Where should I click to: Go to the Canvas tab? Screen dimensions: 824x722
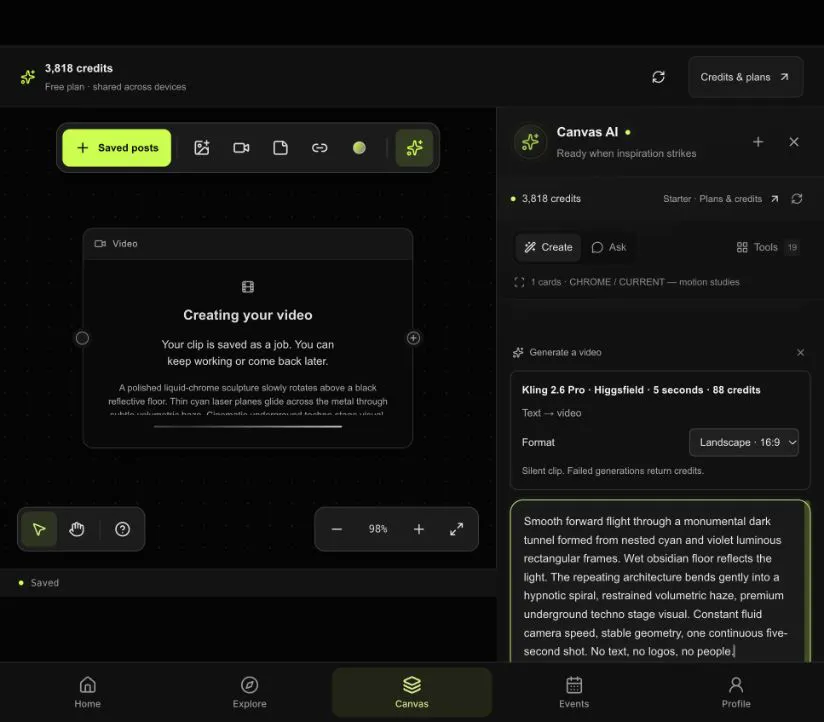coord(412,693)
